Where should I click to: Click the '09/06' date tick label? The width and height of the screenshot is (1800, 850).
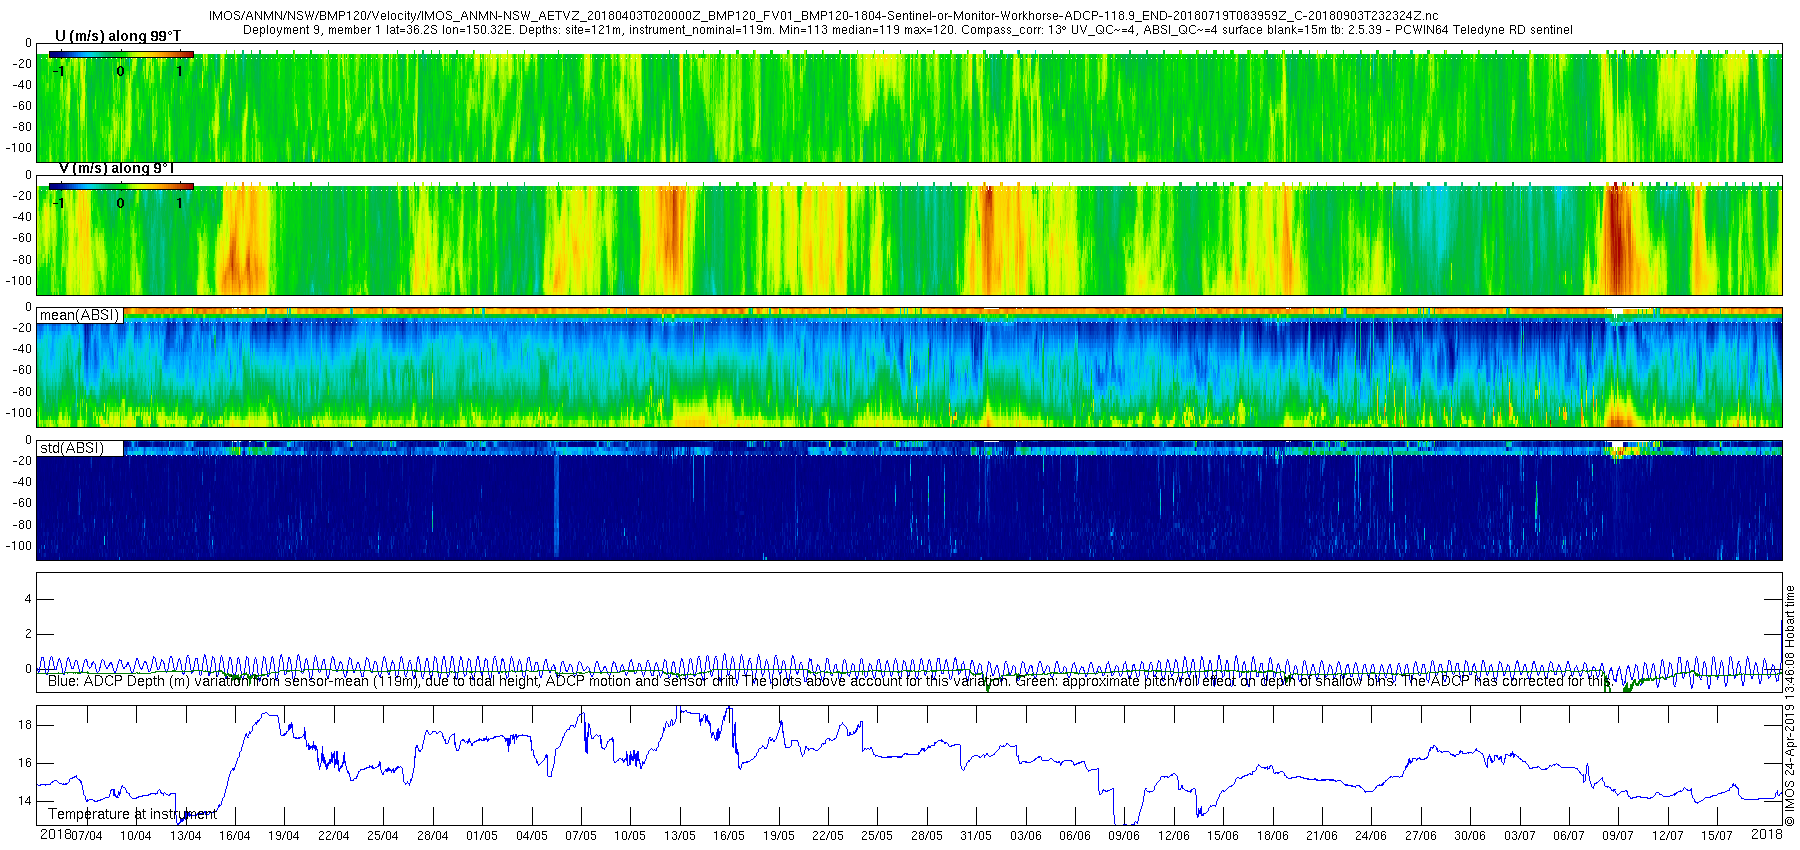click(x=1124, y=836)
